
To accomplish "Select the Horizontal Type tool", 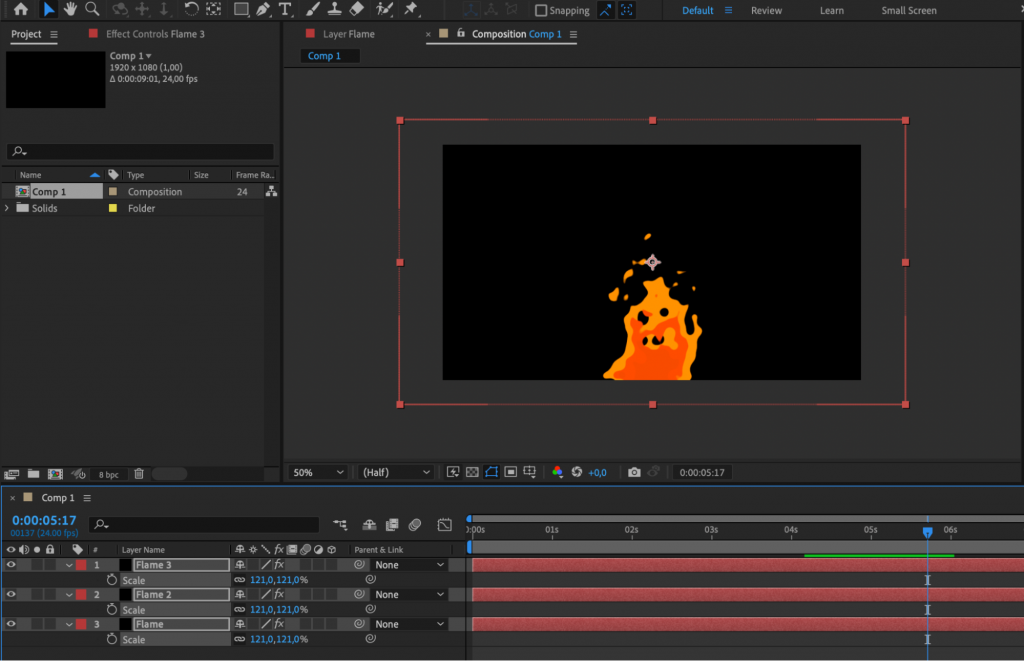I will click(x=286, y=10).
